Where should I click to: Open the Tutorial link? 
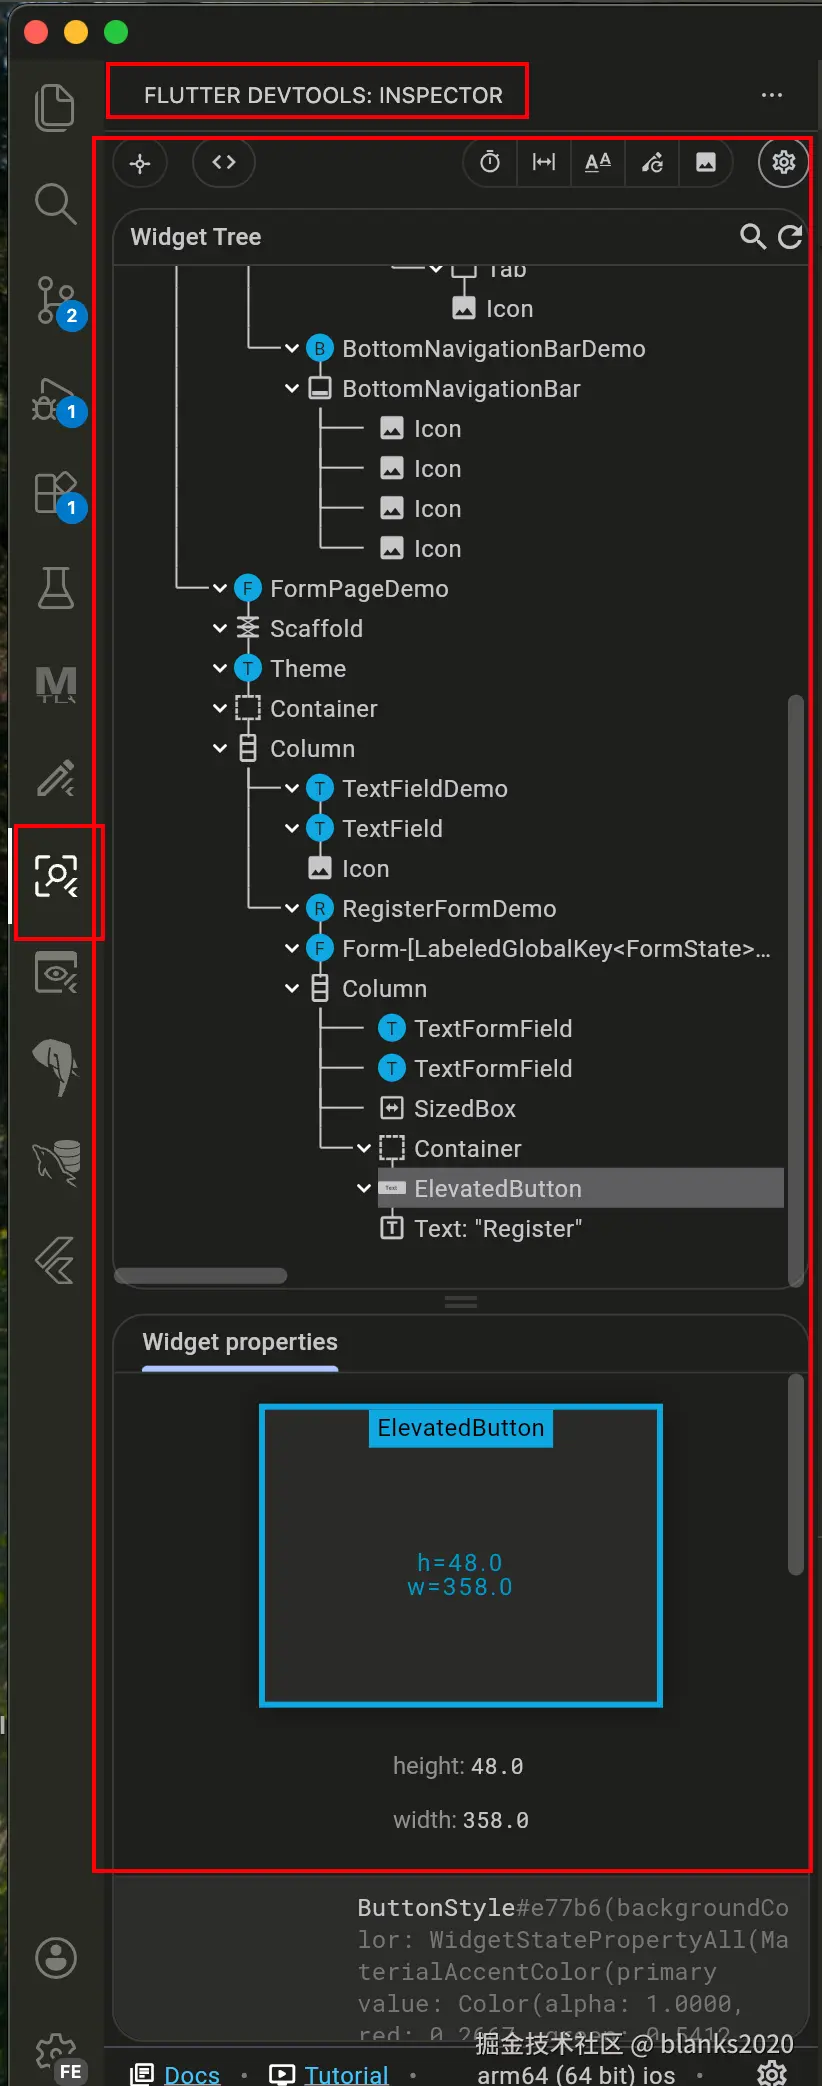point(346,2075)
